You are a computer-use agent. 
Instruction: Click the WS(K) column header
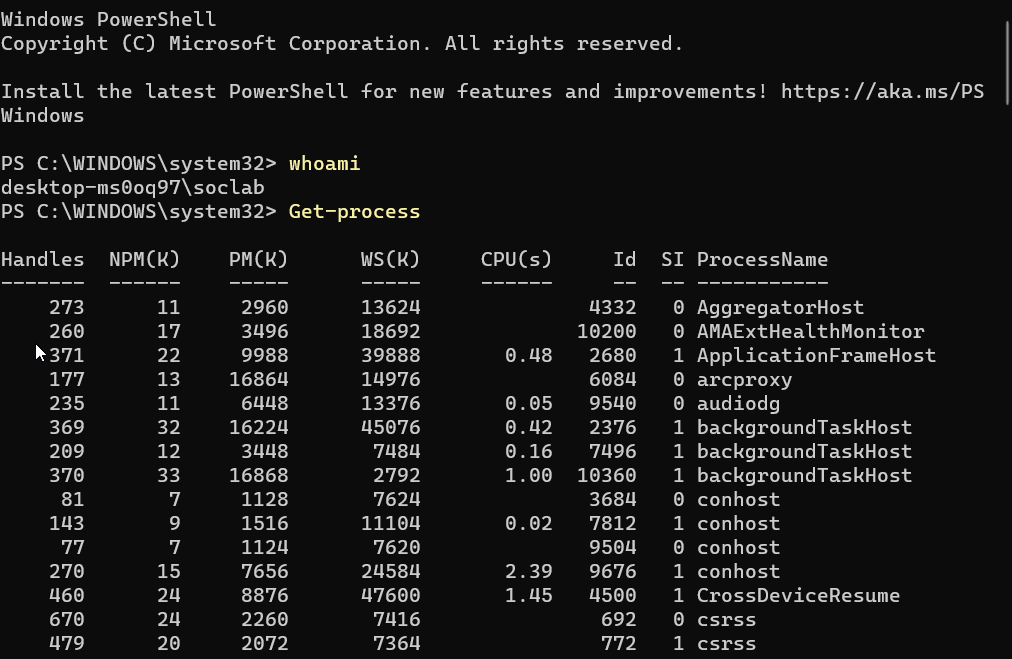click(390, 259)
